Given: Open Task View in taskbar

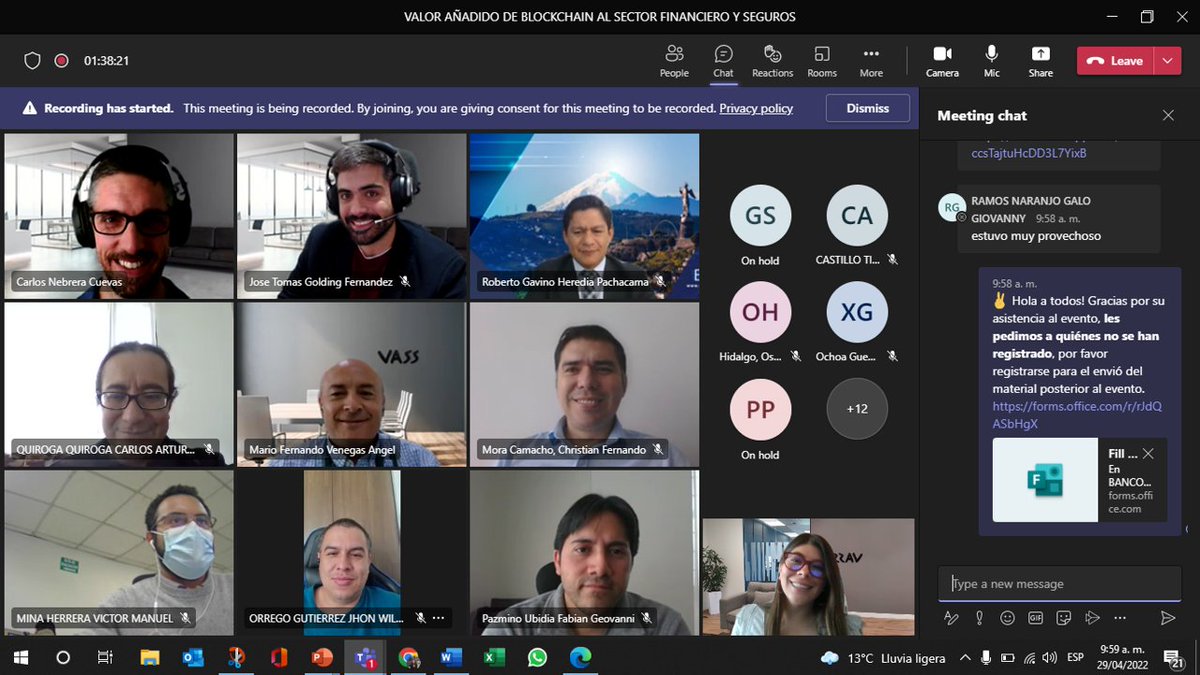Looking at the screenshot, I should [x=105, y=657].
